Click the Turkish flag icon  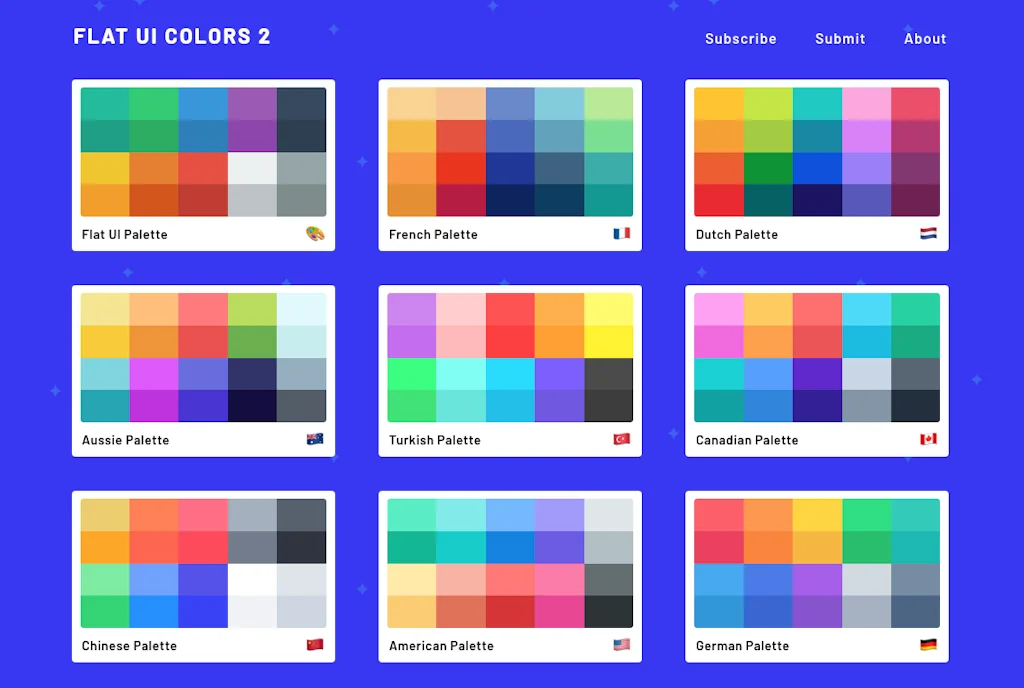(622, 439)
